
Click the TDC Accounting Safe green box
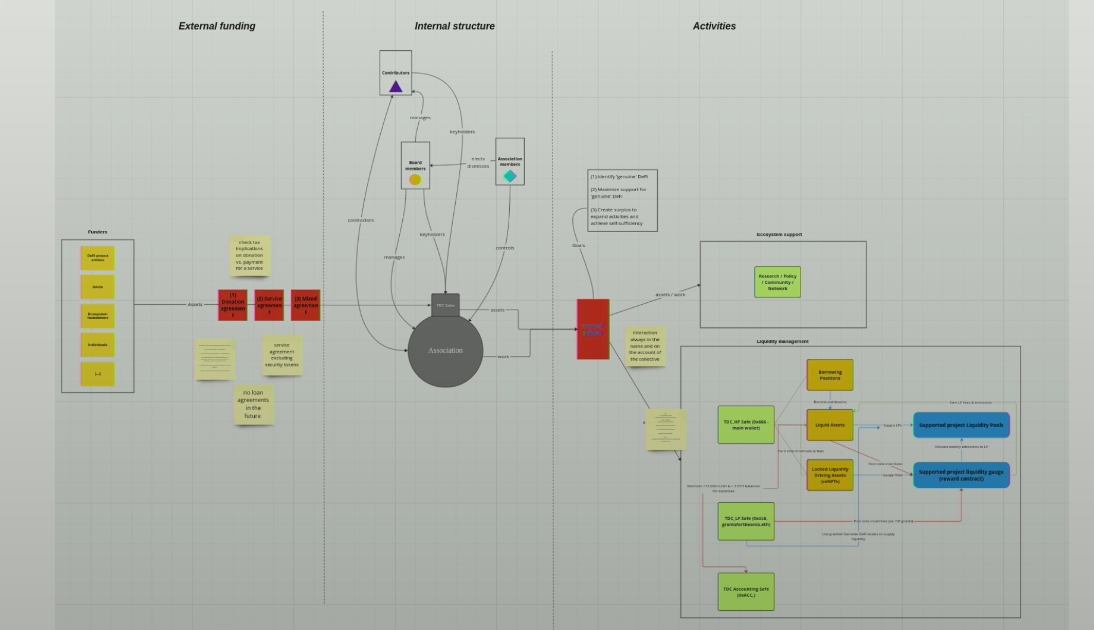tap(746, 592)
